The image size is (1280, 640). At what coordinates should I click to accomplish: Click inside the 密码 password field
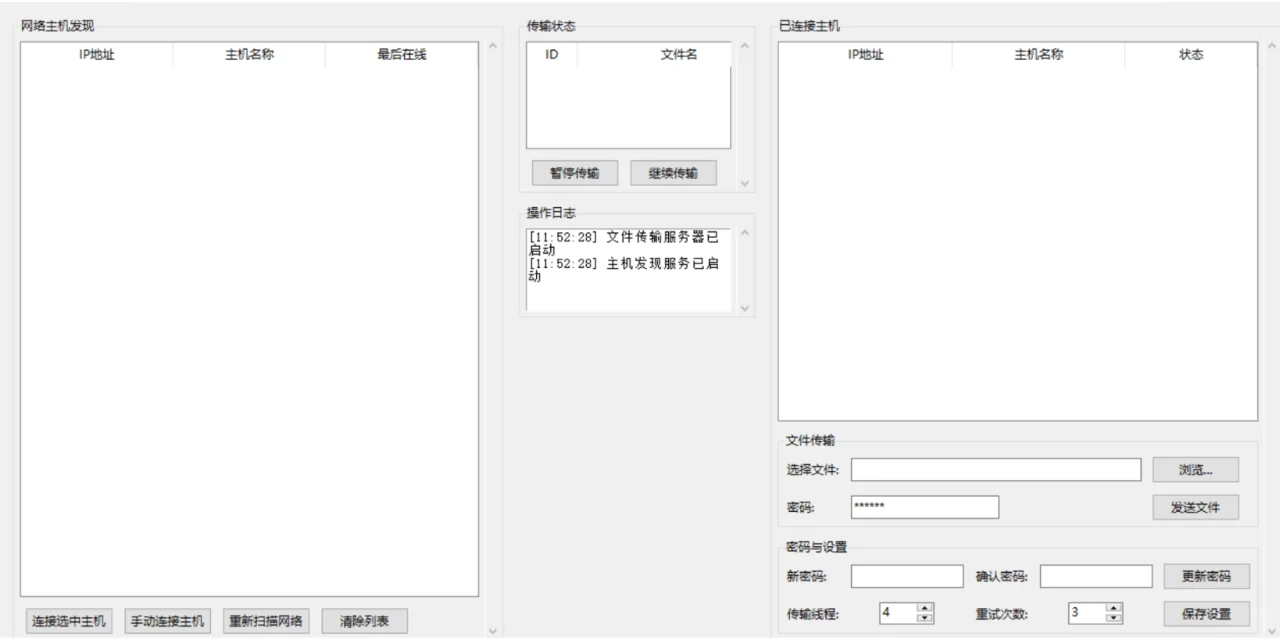click(x=924, y=507)
